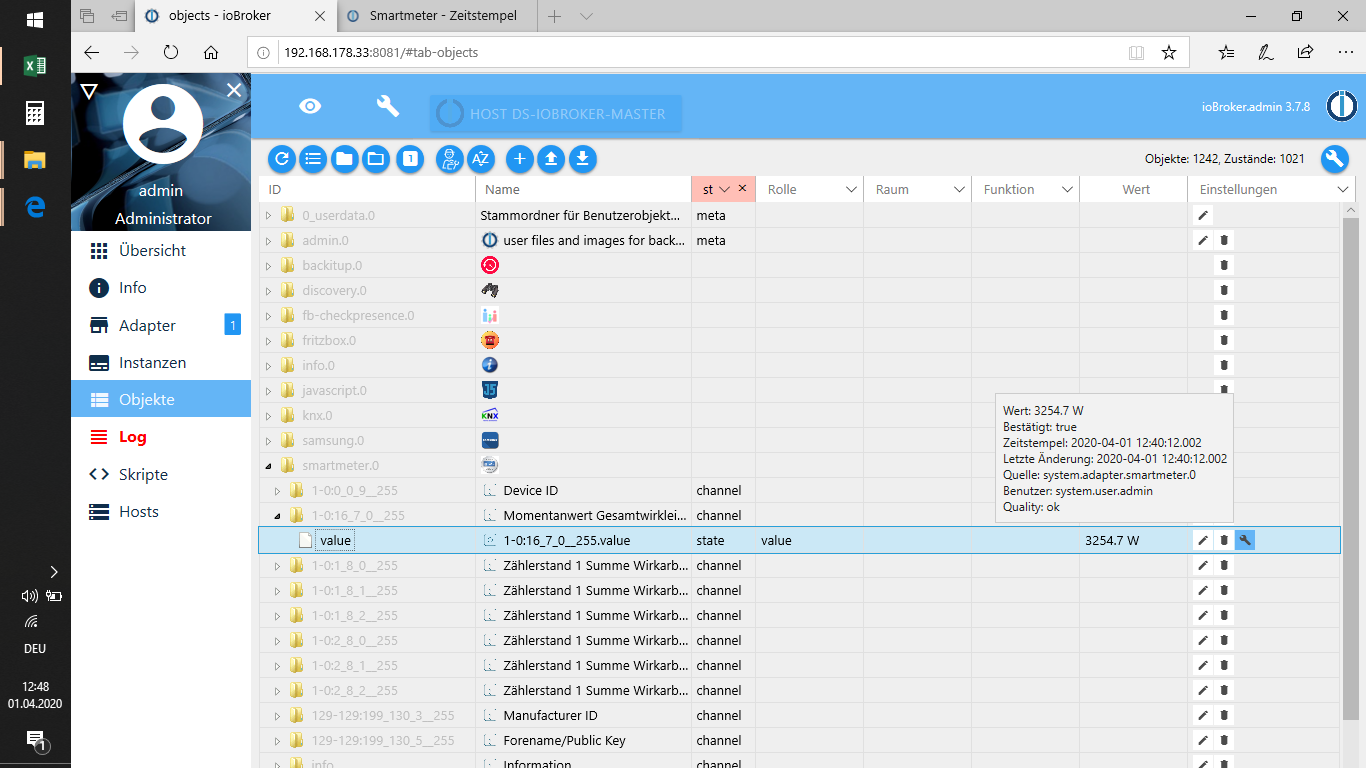Image resolution: width=1366 pixels, height=768 pixels.
Task: Clear the 'st' type filter with x
Action: tap(742, 188)
